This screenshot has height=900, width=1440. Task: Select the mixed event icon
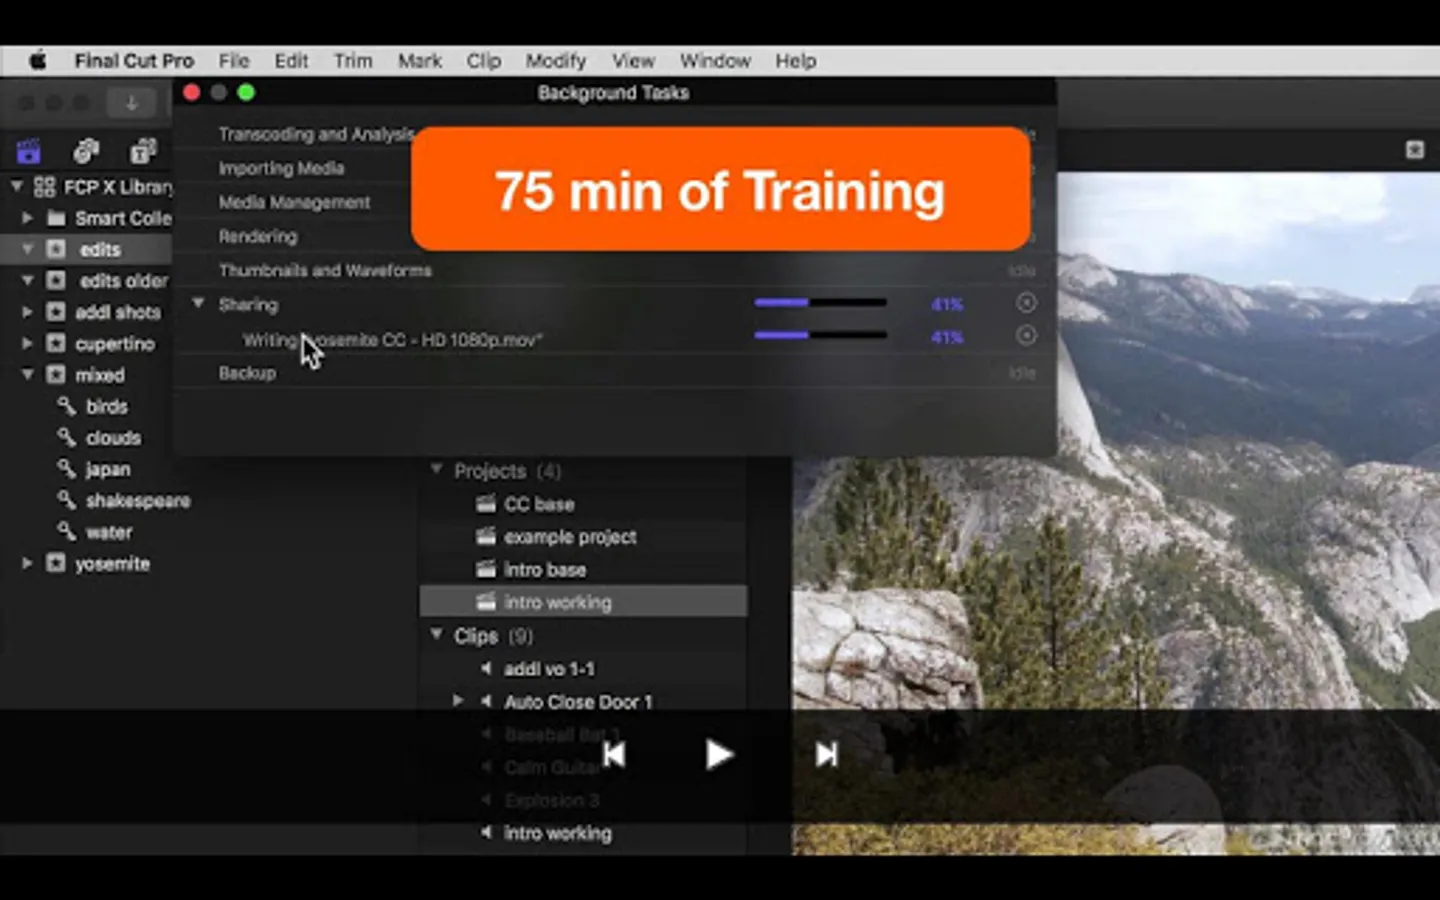pyautogui.click(x=56, y=375)
